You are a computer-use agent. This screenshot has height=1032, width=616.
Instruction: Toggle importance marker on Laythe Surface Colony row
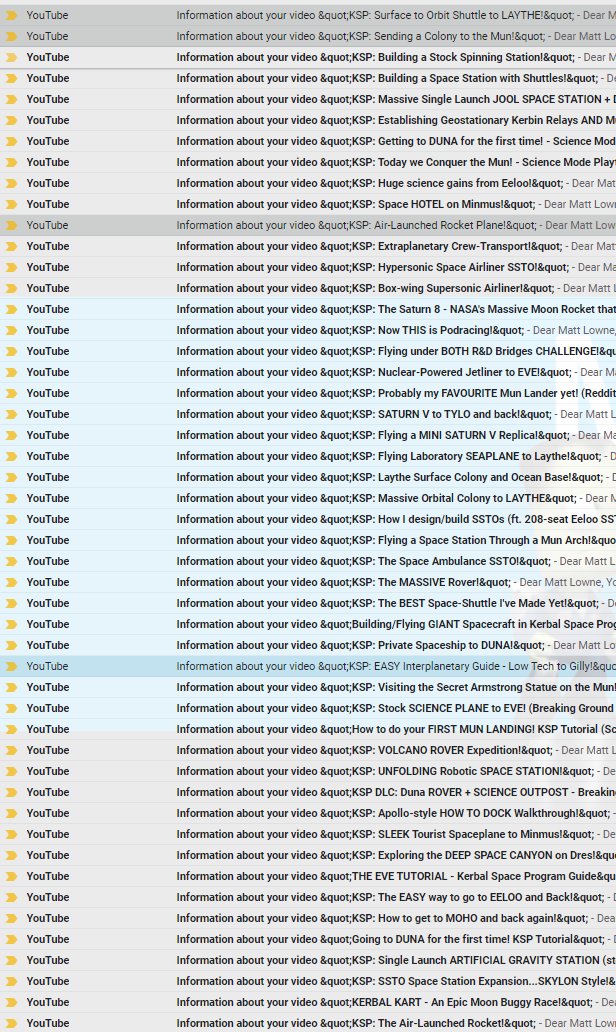tap(11, 477)
